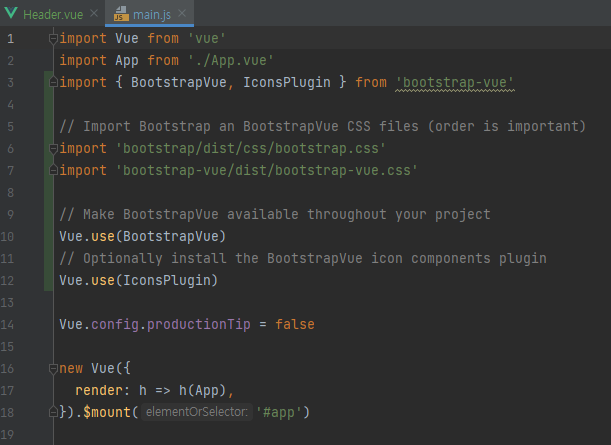The width and height of the screenshot is (611, 445).
Task: Click 'bootstrap/dist/css/bootstrap.css' import path
Action: click(x=251, y=148)
